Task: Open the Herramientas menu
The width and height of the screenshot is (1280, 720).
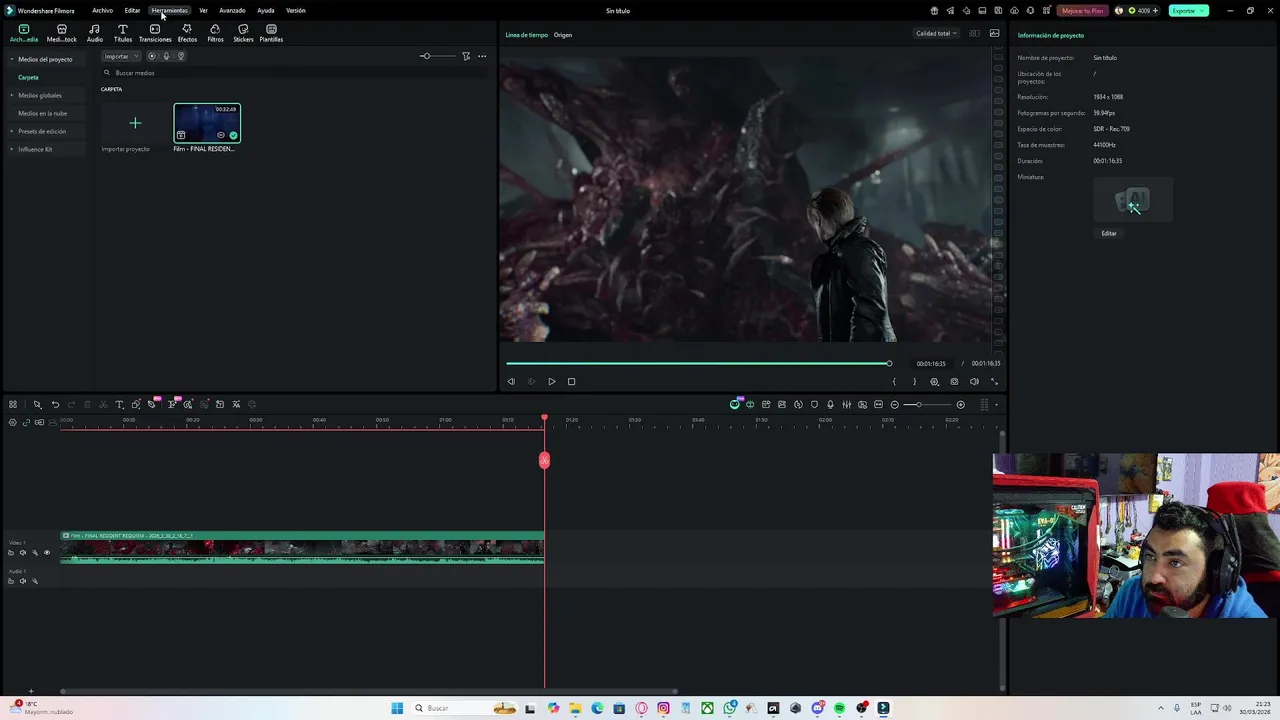Action: click(x=169, y=10)
